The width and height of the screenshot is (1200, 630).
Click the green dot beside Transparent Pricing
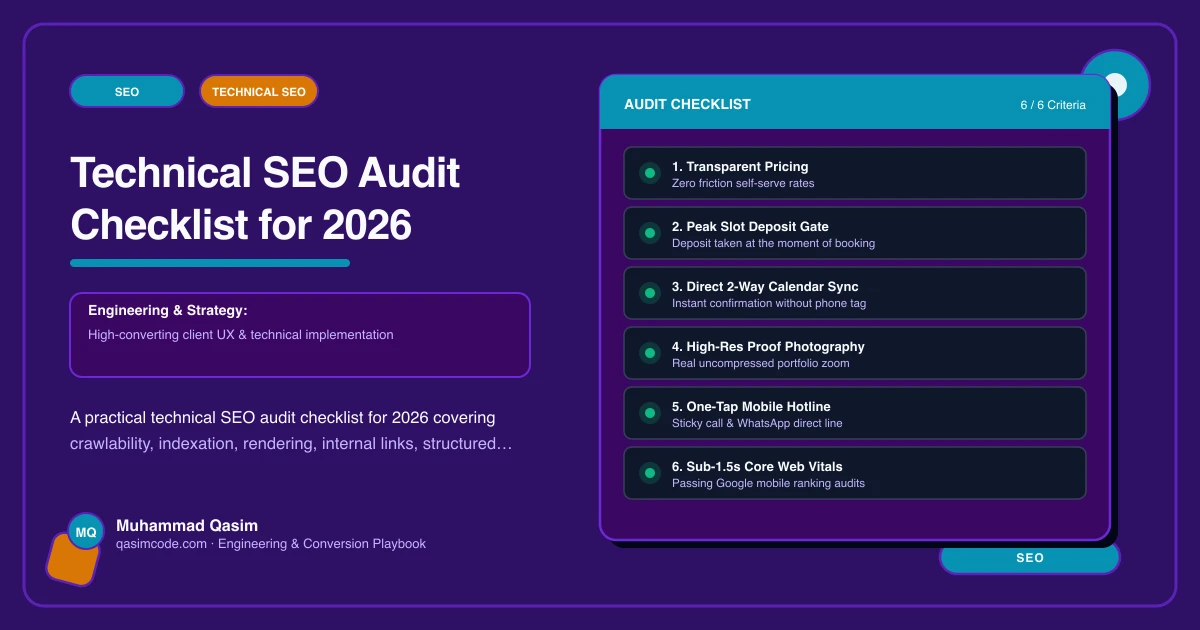(649, 173)
